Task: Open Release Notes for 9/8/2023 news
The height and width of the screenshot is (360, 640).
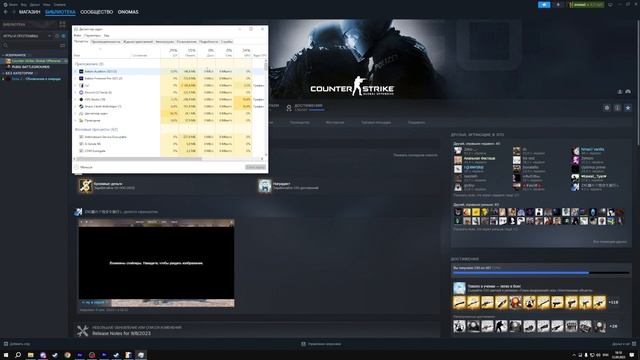Action: point(121,333)
